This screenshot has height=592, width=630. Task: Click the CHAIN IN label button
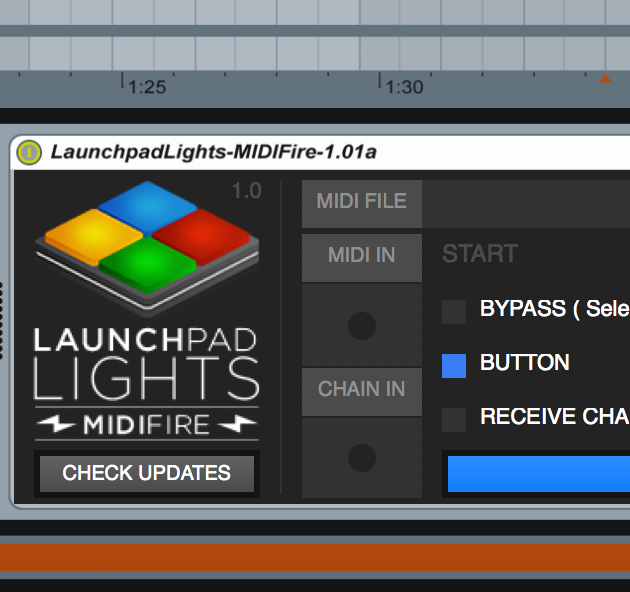362,390
